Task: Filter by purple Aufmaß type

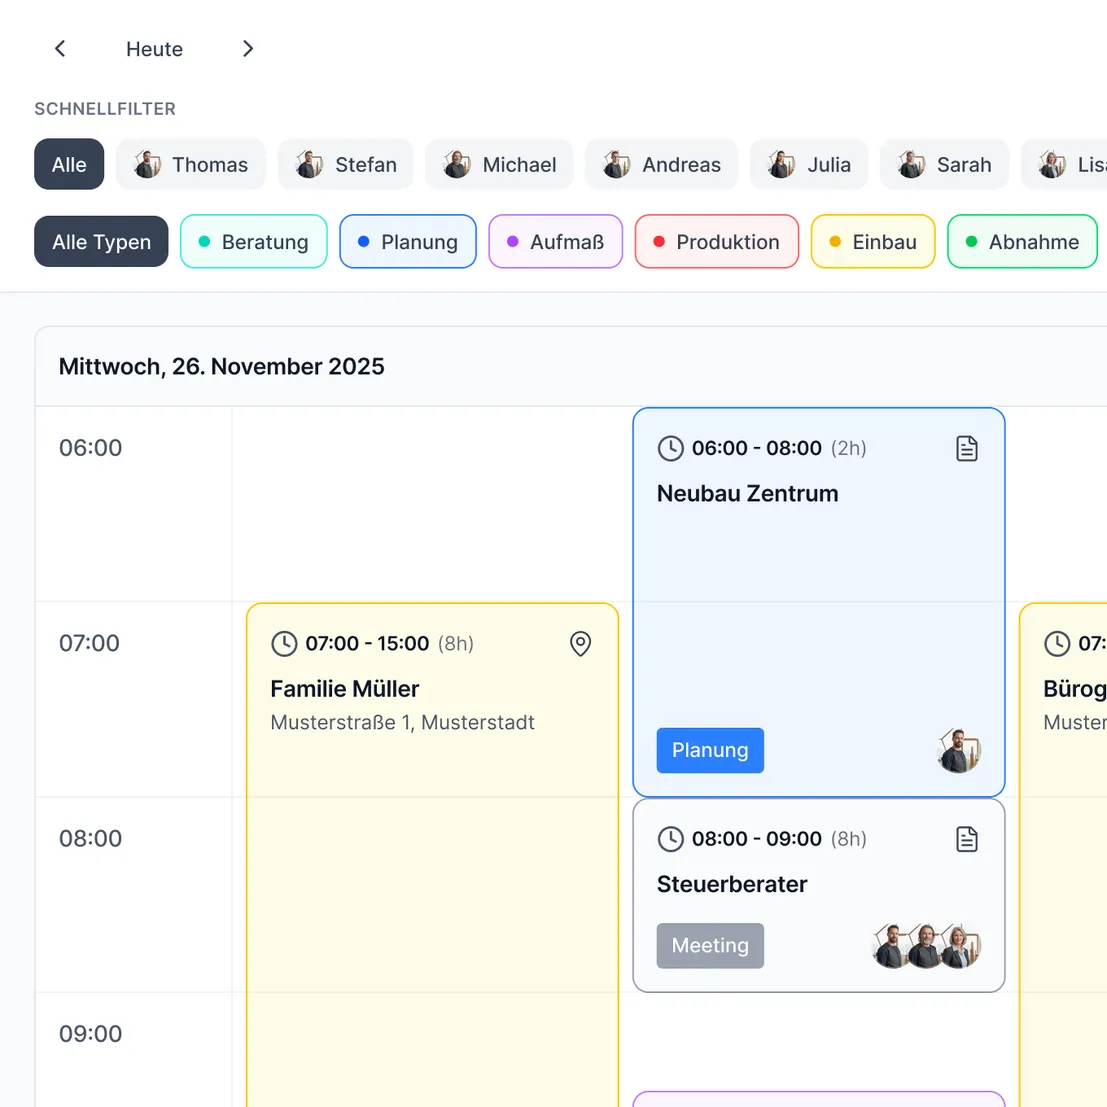Action: tap(555, 242)
